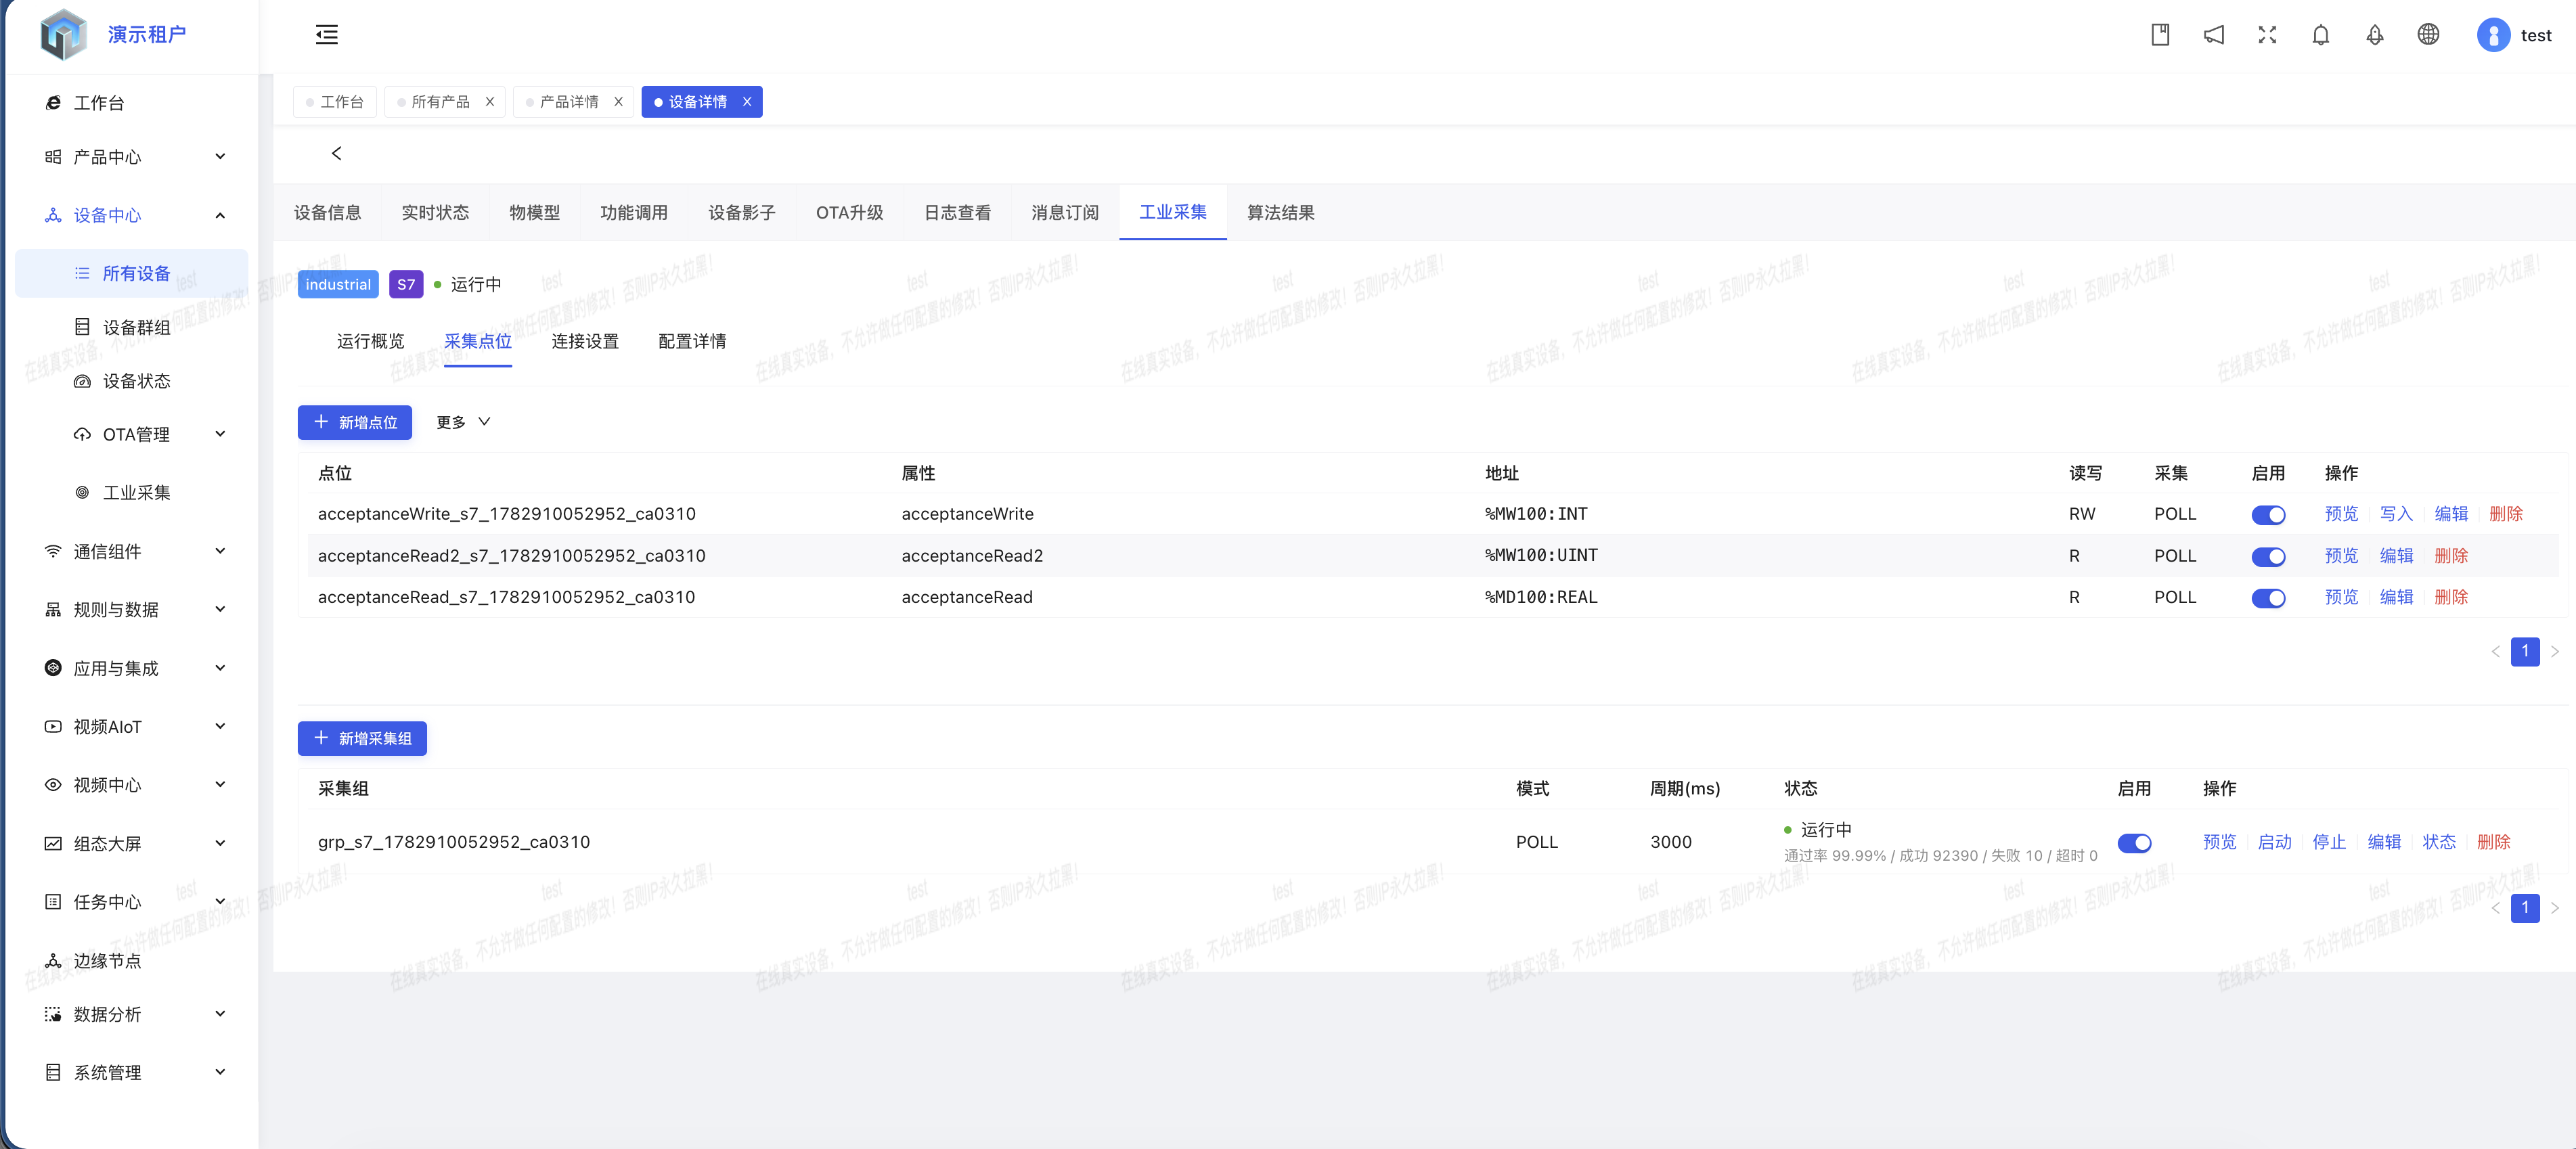
Task: Click 写入 for acceptanceWrite point
Action: click(x=2396, y=514)
